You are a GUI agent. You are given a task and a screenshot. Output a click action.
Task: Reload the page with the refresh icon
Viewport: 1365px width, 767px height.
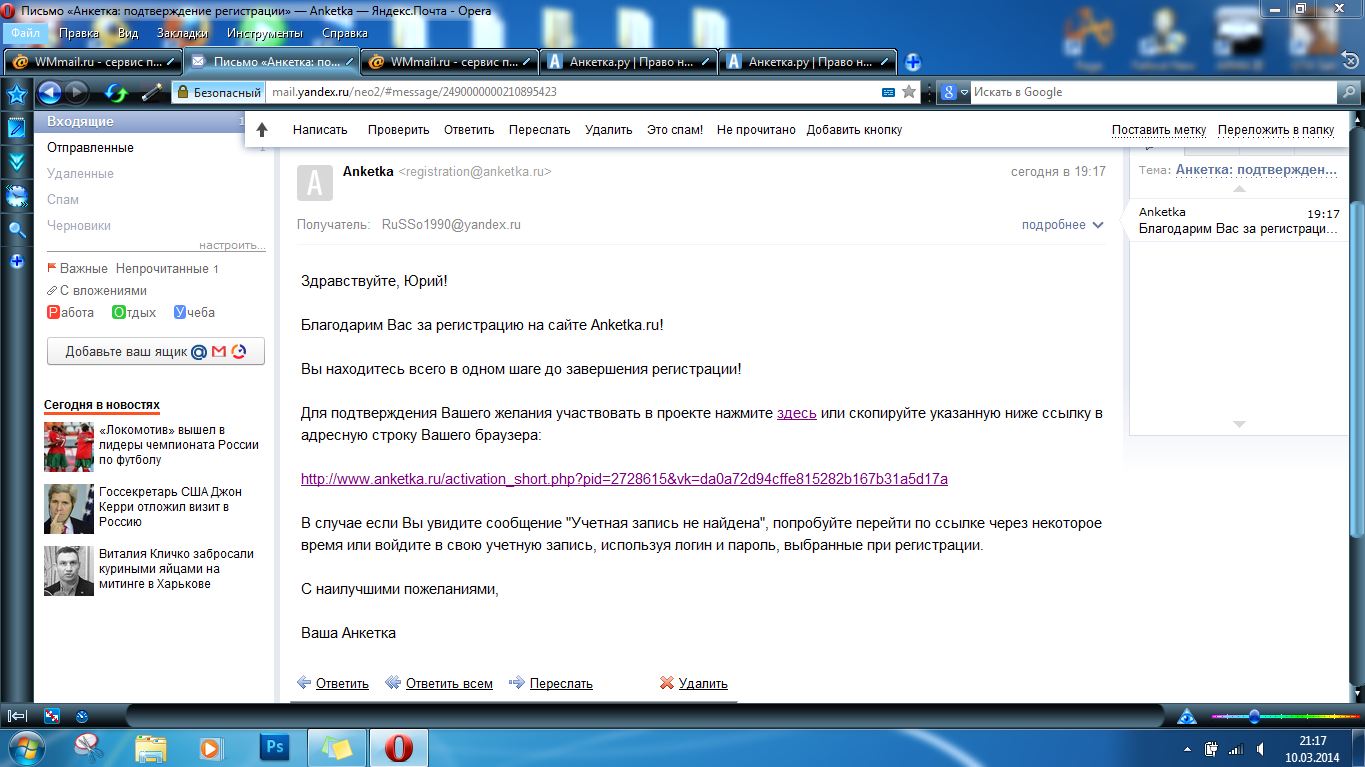pos(117,93)
